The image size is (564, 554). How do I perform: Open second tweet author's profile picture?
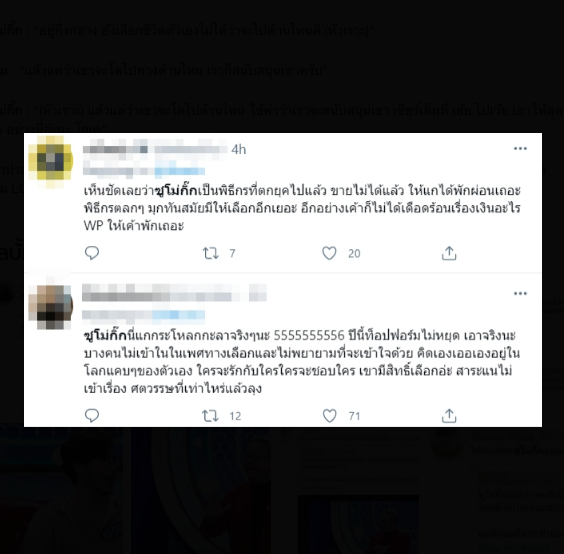point(51,306)
